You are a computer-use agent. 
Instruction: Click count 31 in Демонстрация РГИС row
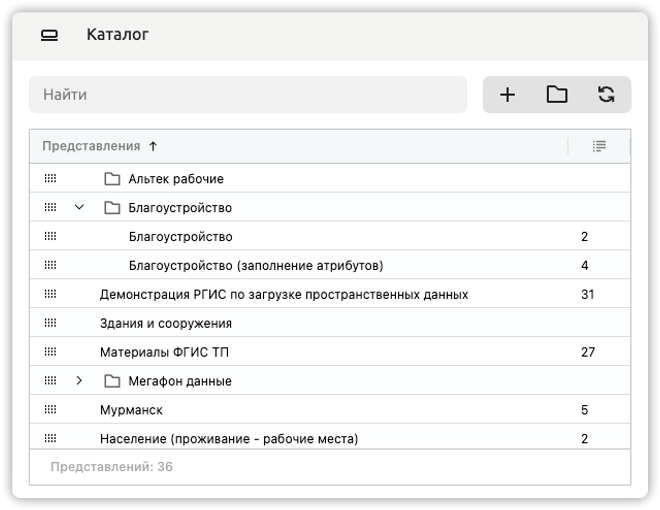click(588, 295)
